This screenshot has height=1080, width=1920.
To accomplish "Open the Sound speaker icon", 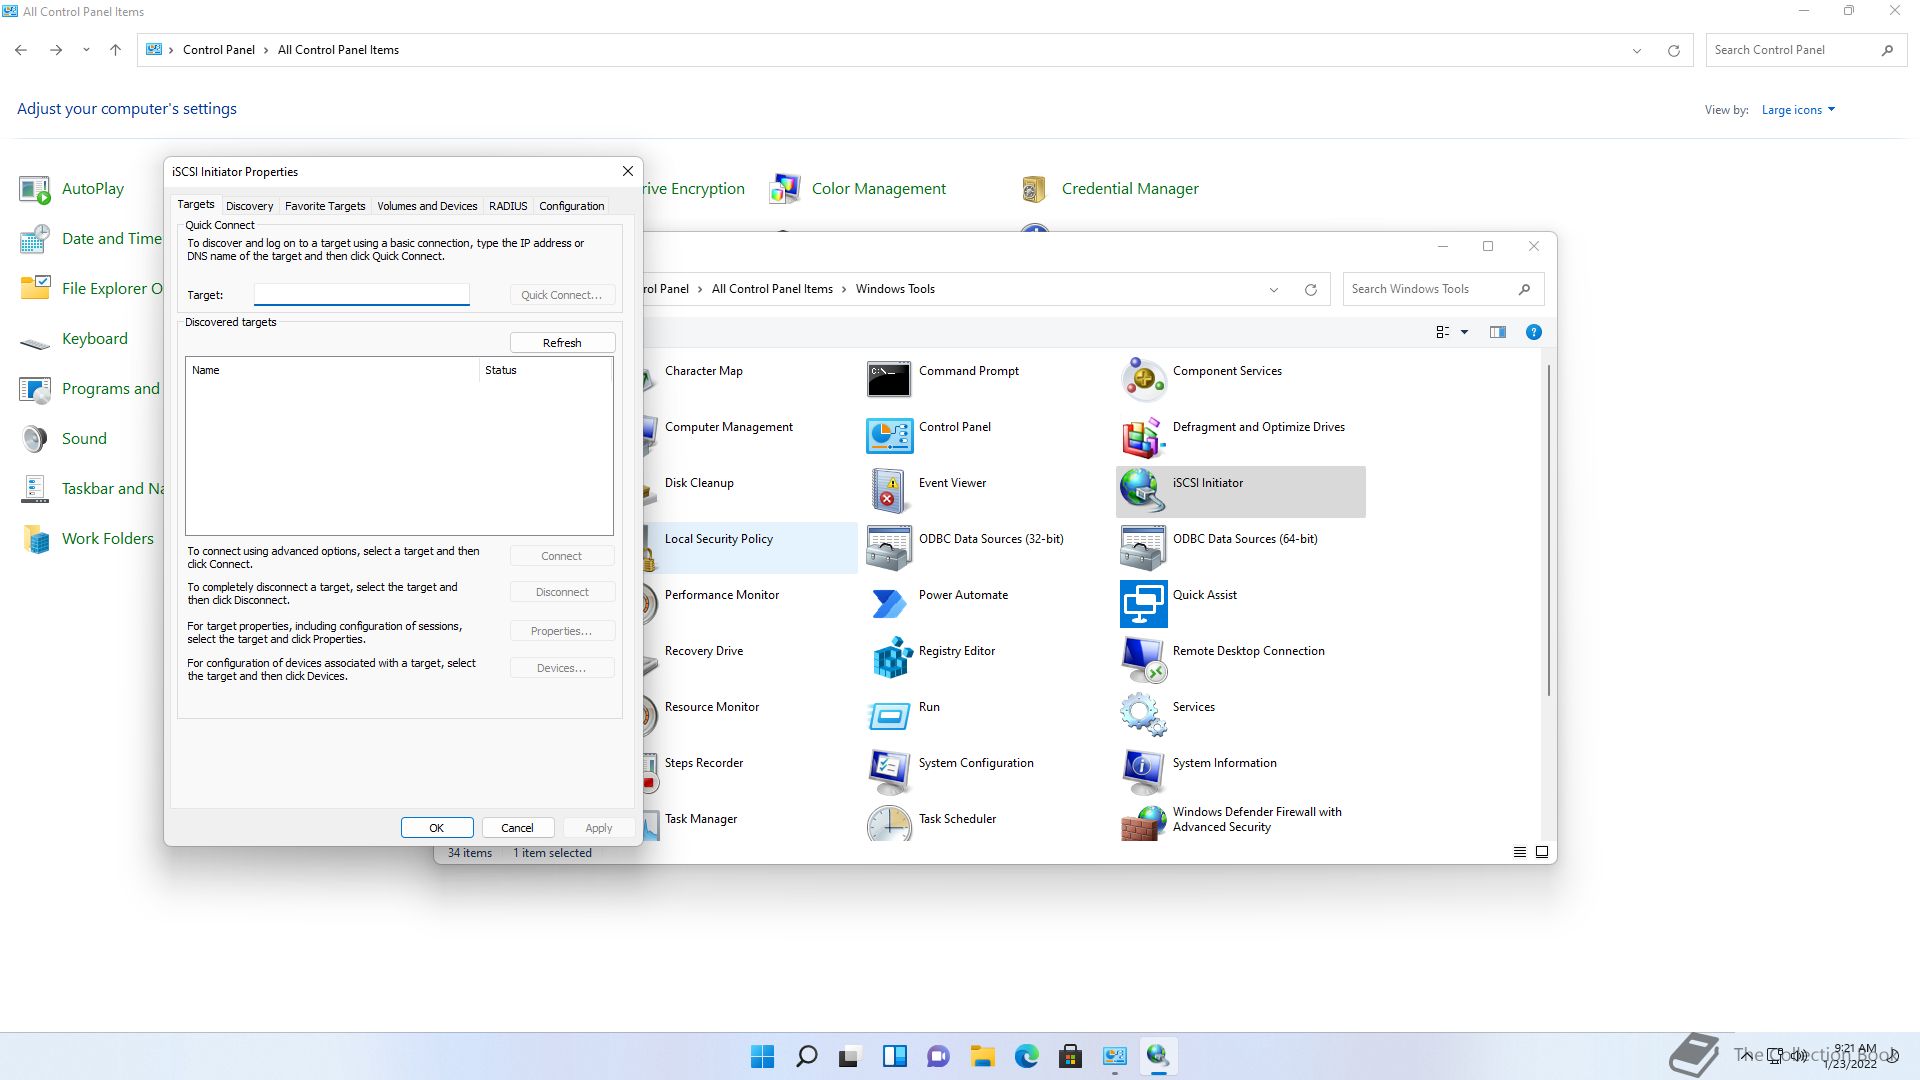I will coord(35,439).
